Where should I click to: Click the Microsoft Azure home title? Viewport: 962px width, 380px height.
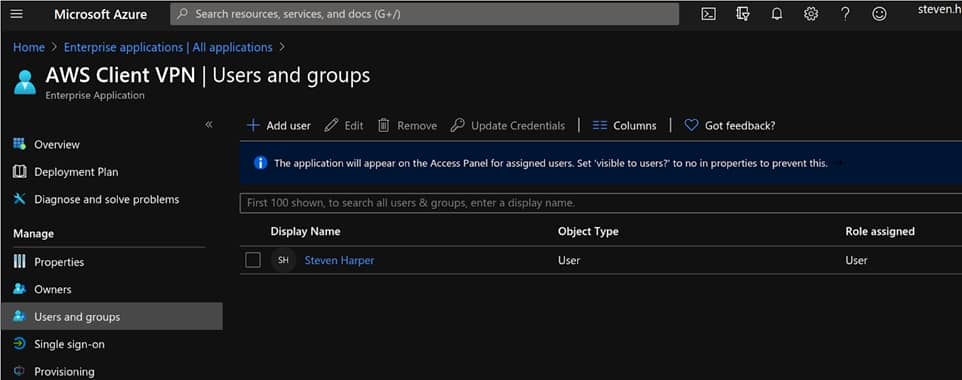click(x=100, y=14)
